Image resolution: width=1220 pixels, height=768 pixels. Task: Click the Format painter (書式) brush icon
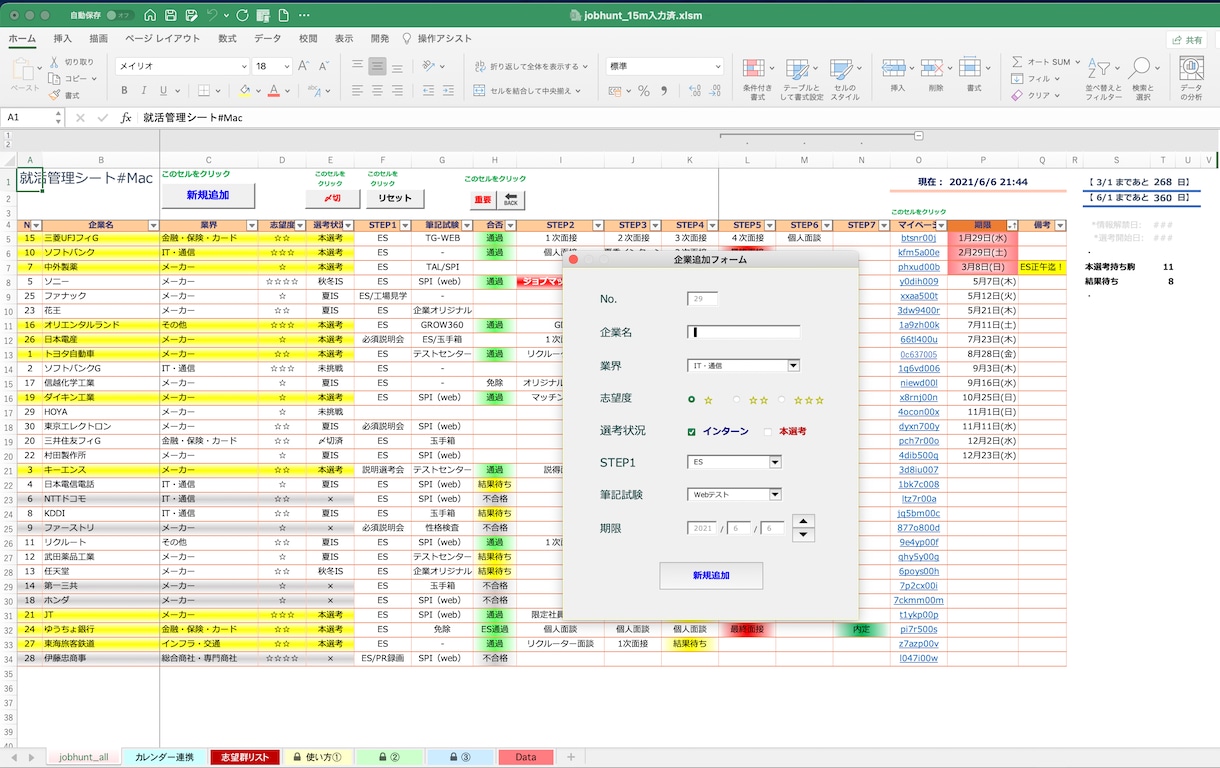pyautogui.click(x=54, y=95)
